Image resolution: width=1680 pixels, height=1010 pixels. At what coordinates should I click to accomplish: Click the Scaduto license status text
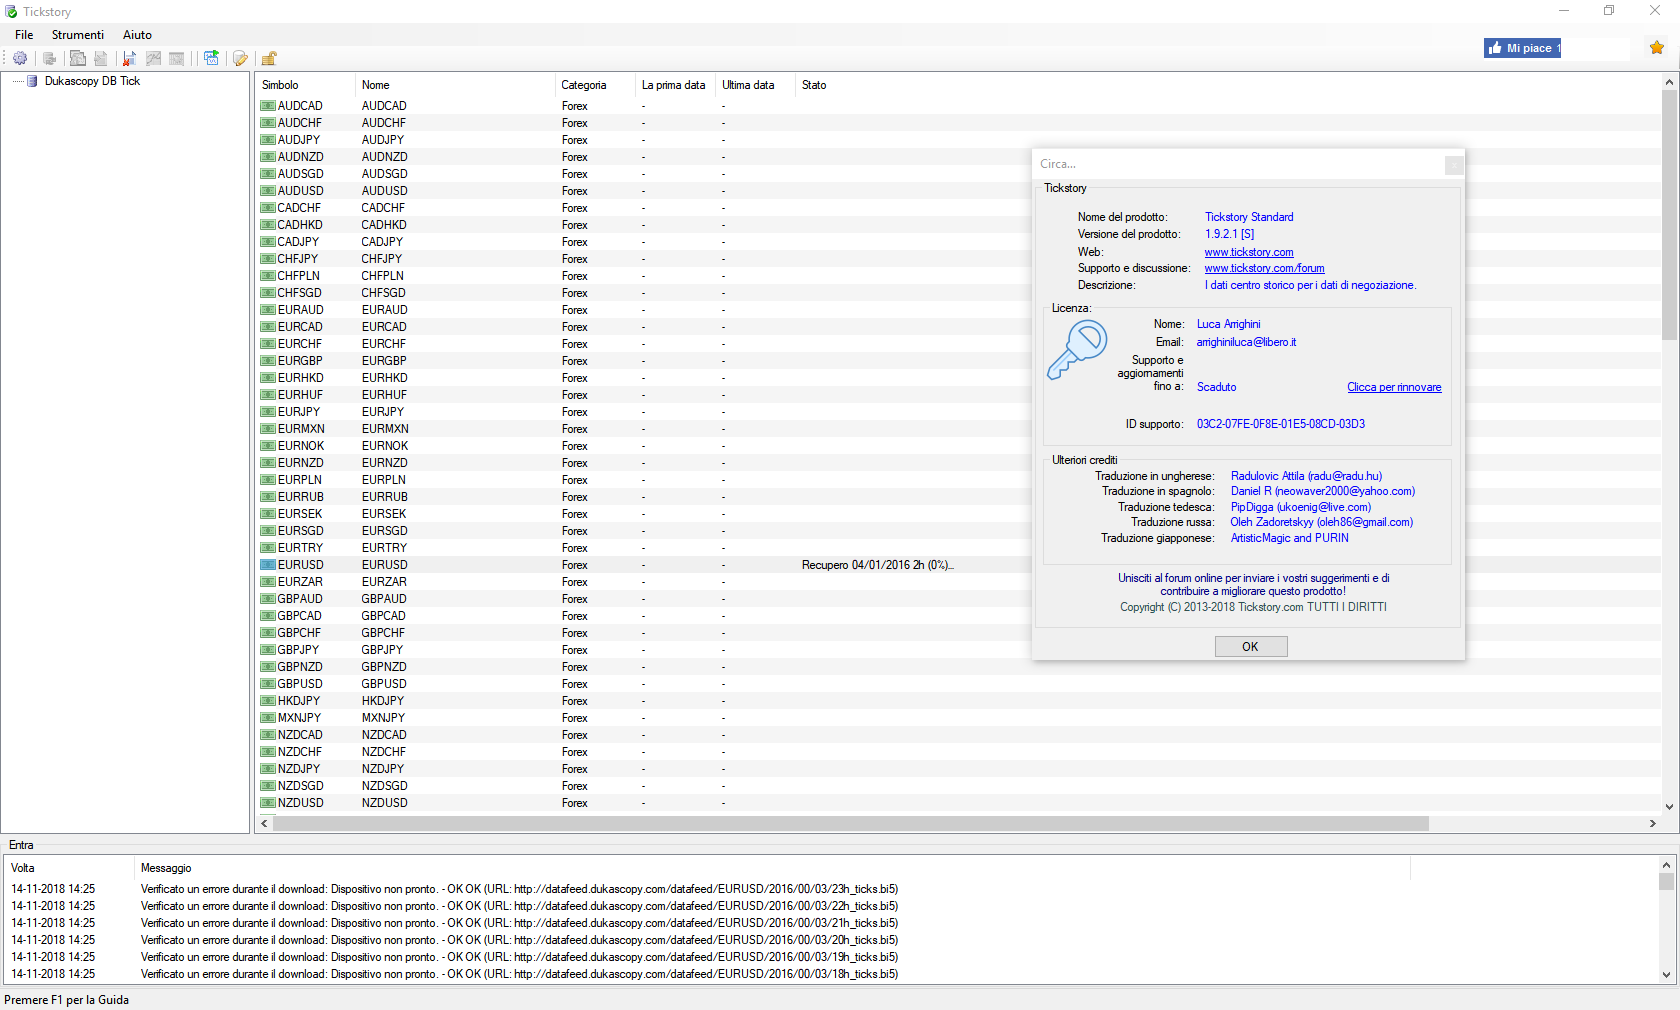tap(1216, 387)
